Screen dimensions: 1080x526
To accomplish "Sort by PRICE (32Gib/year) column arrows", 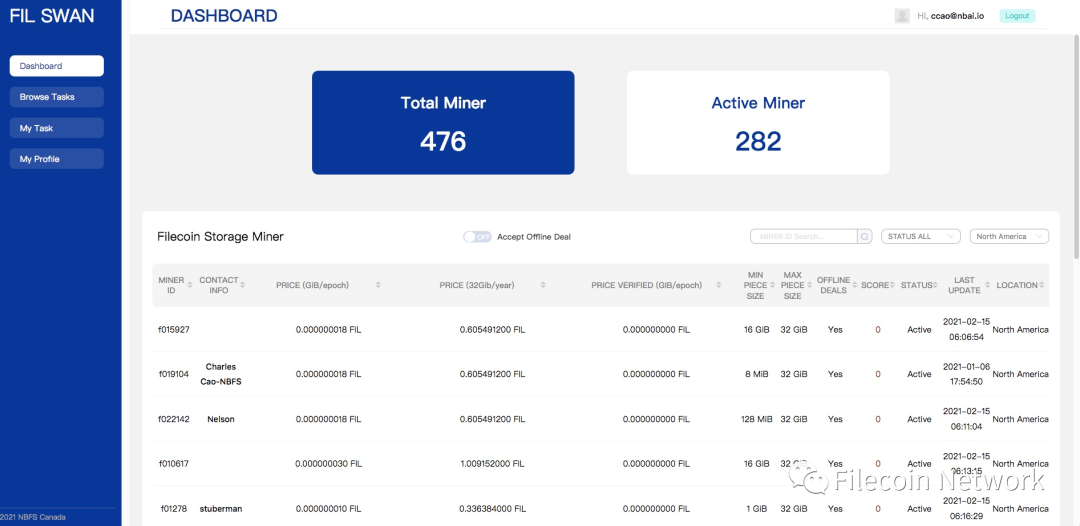I will pos(543,285).
